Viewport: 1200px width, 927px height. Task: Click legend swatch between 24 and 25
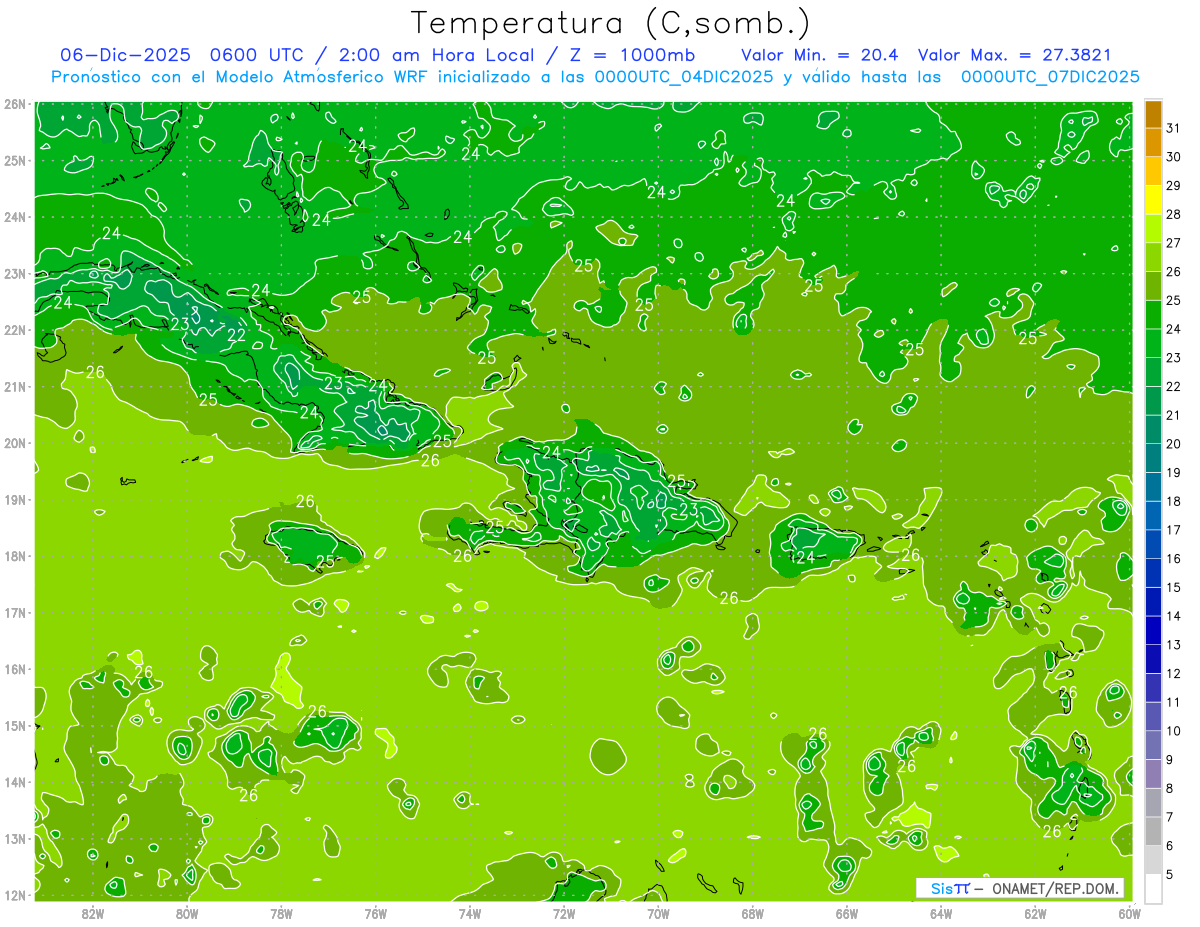1153,315
